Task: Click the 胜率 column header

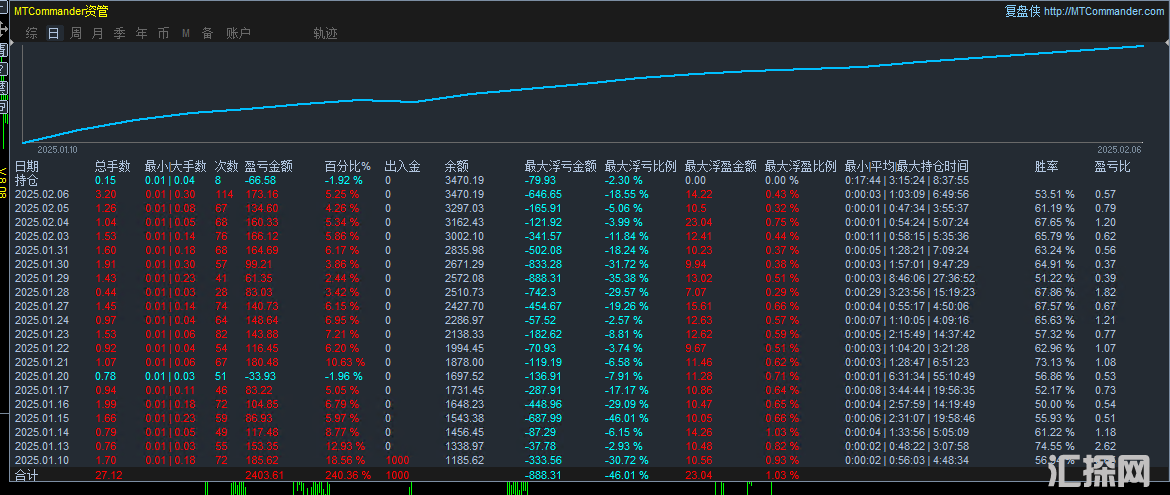Action: (1047, 166)
